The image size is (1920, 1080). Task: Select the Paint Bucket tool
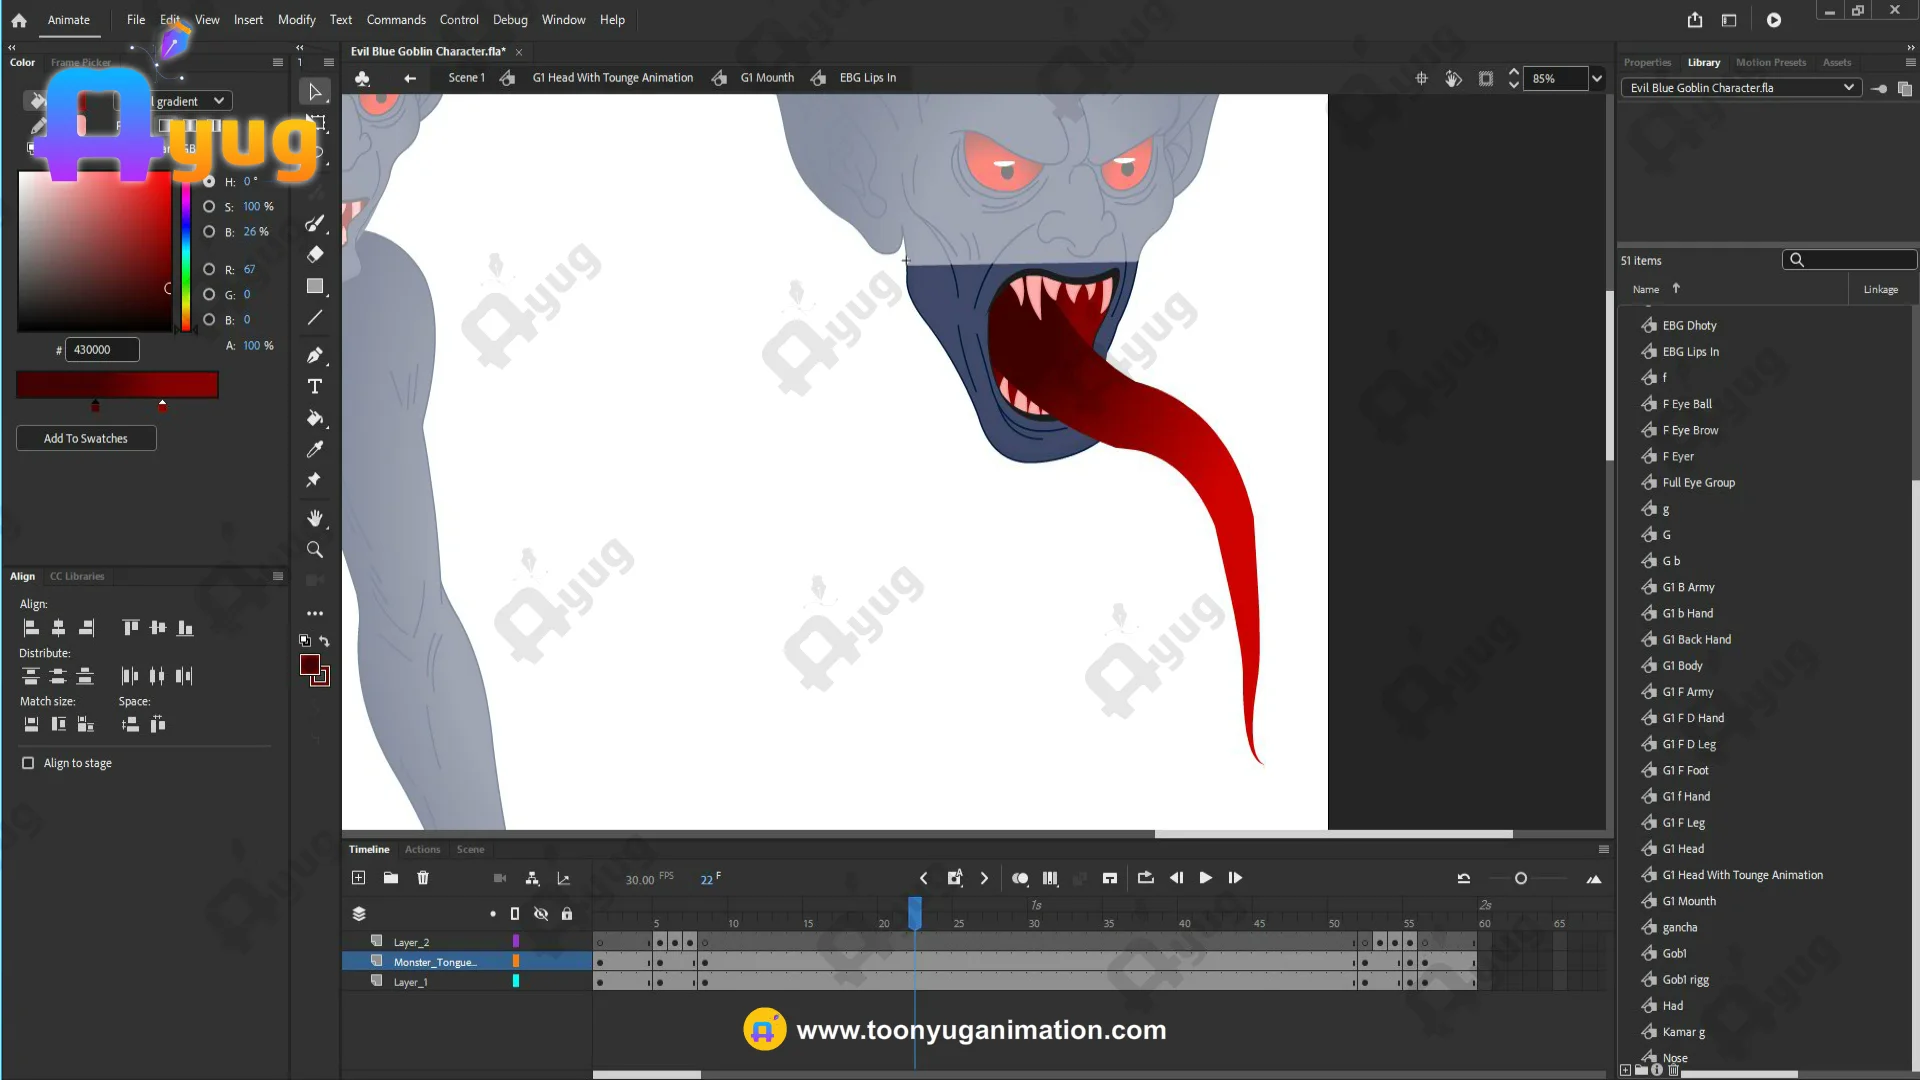click(x=314, y=418)
